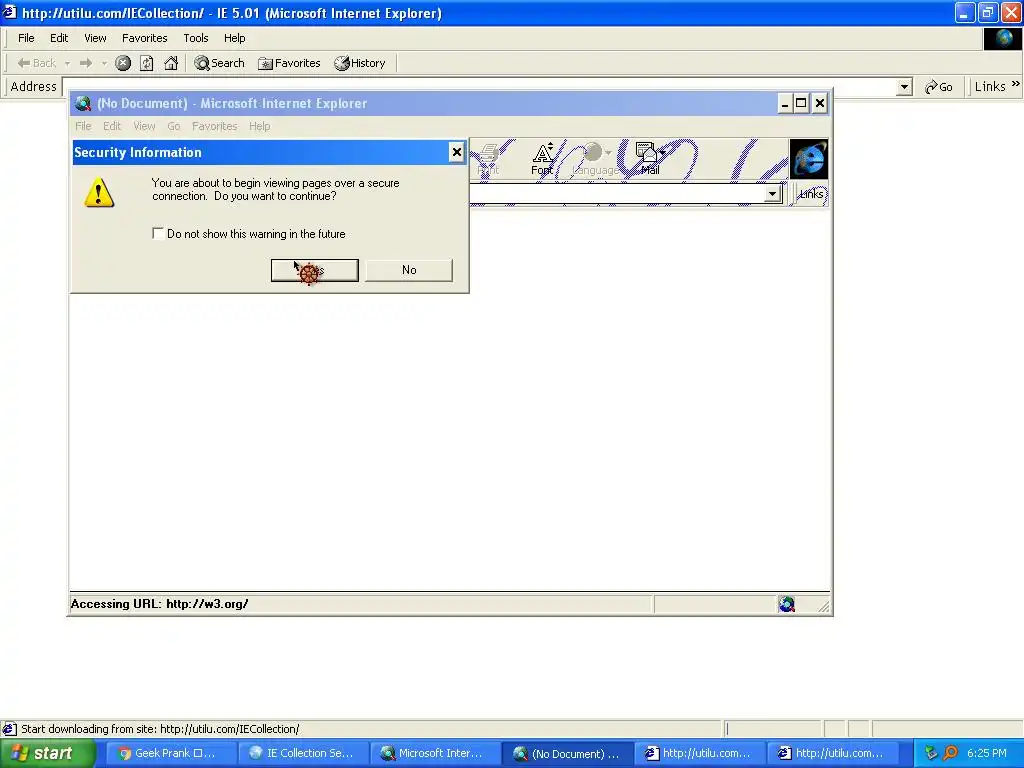Click the magnifier icon in system tray
The image size is (1024, 768).
click(951, 753)
